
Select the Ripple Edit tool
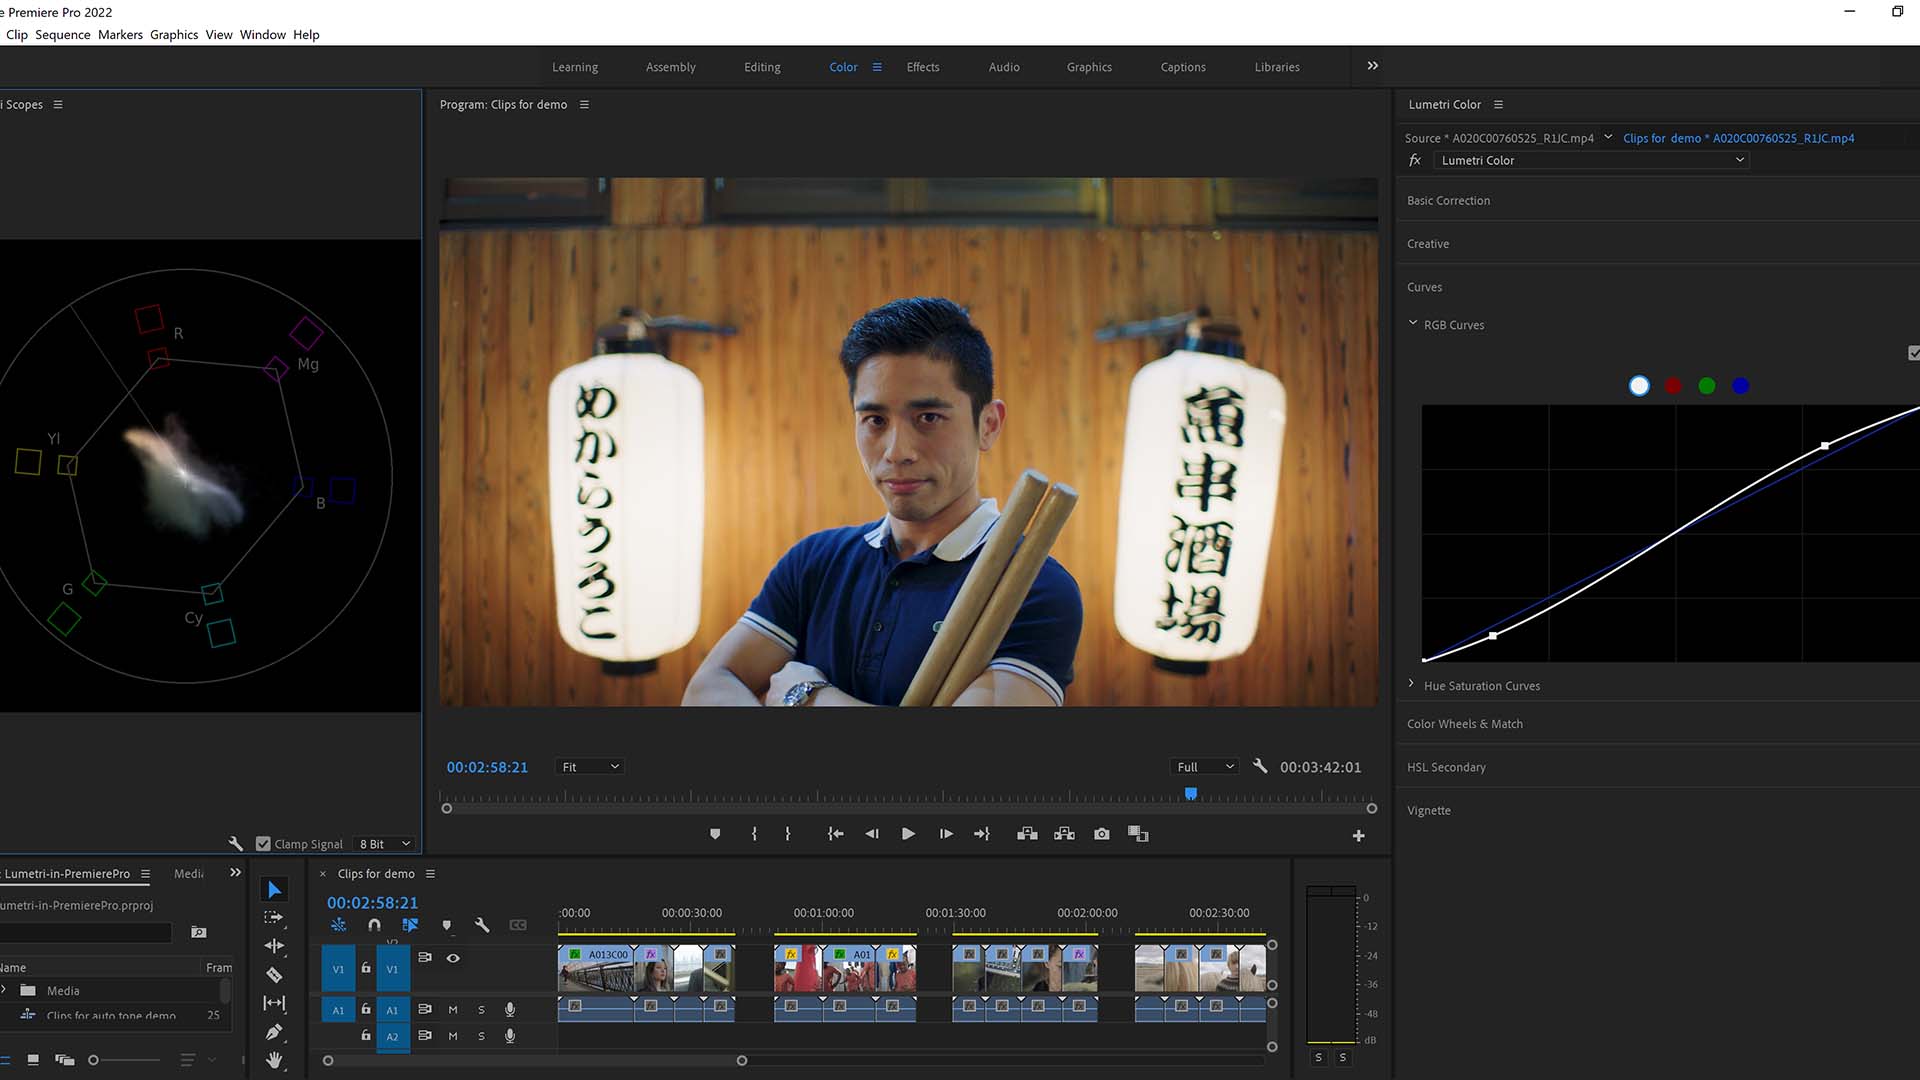[x=275, y=945]
